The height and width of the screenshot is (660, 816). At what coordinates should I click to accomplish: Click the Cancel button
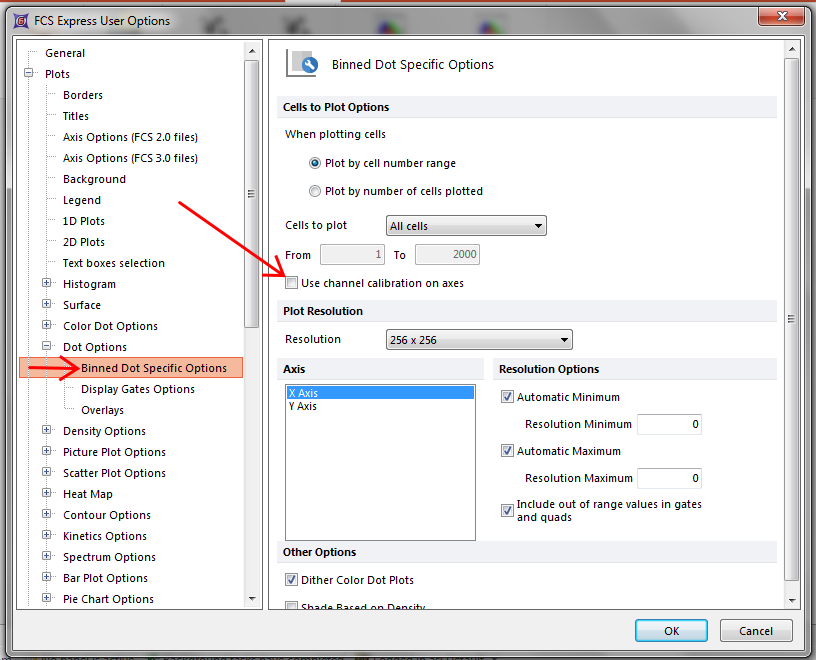pos(756,630)
